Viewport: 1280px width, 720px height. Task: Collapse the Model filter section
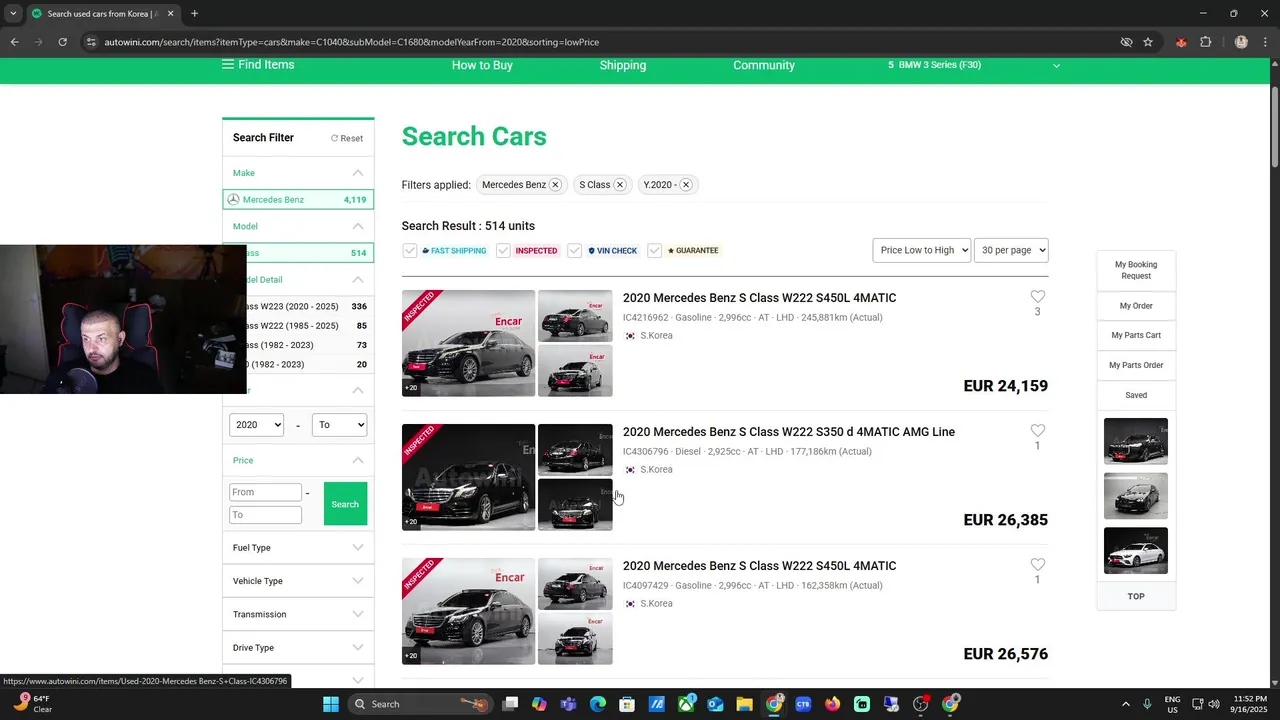358,226
